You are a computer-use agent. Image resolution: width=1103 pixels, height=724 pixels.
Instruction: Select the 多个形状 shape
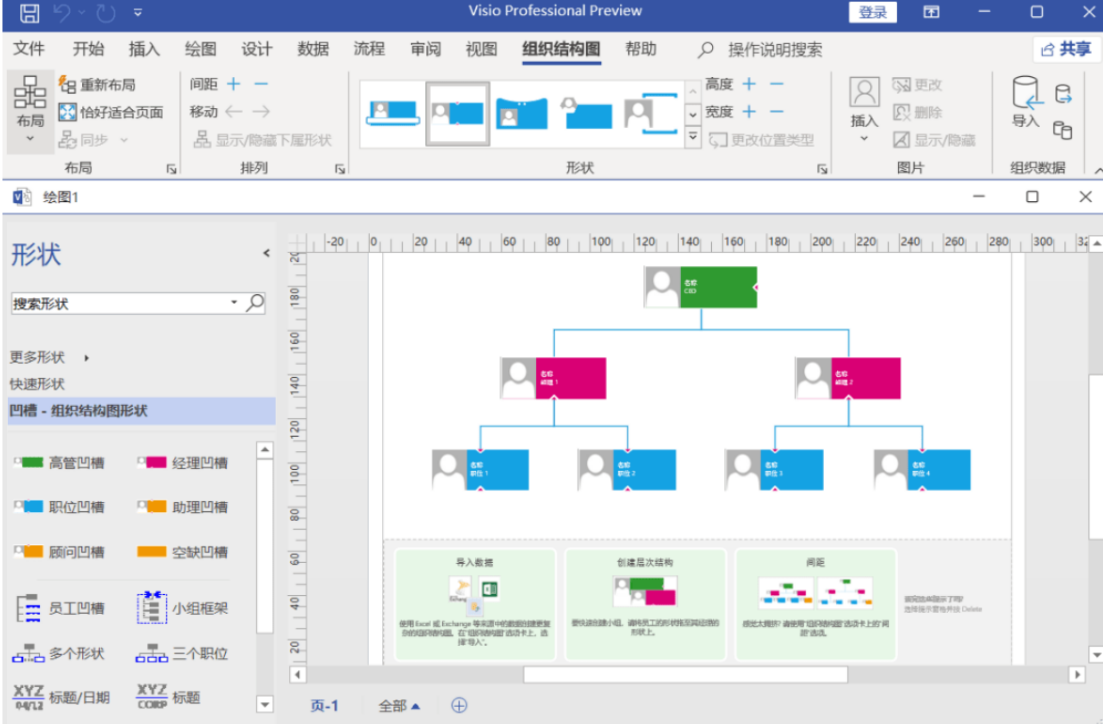click(x=58, y=654)
